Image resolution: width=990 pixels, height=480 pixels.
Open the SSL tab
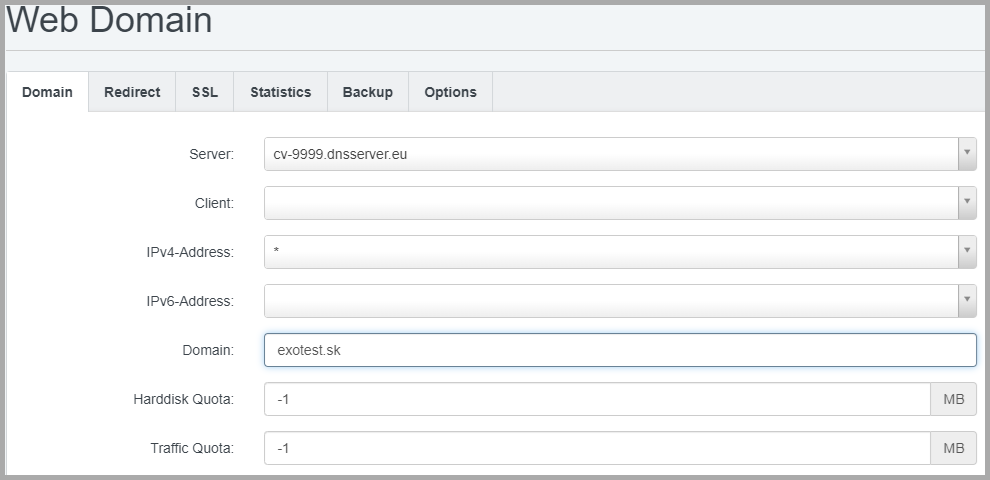pyautogui.click(x=205, y=92)
